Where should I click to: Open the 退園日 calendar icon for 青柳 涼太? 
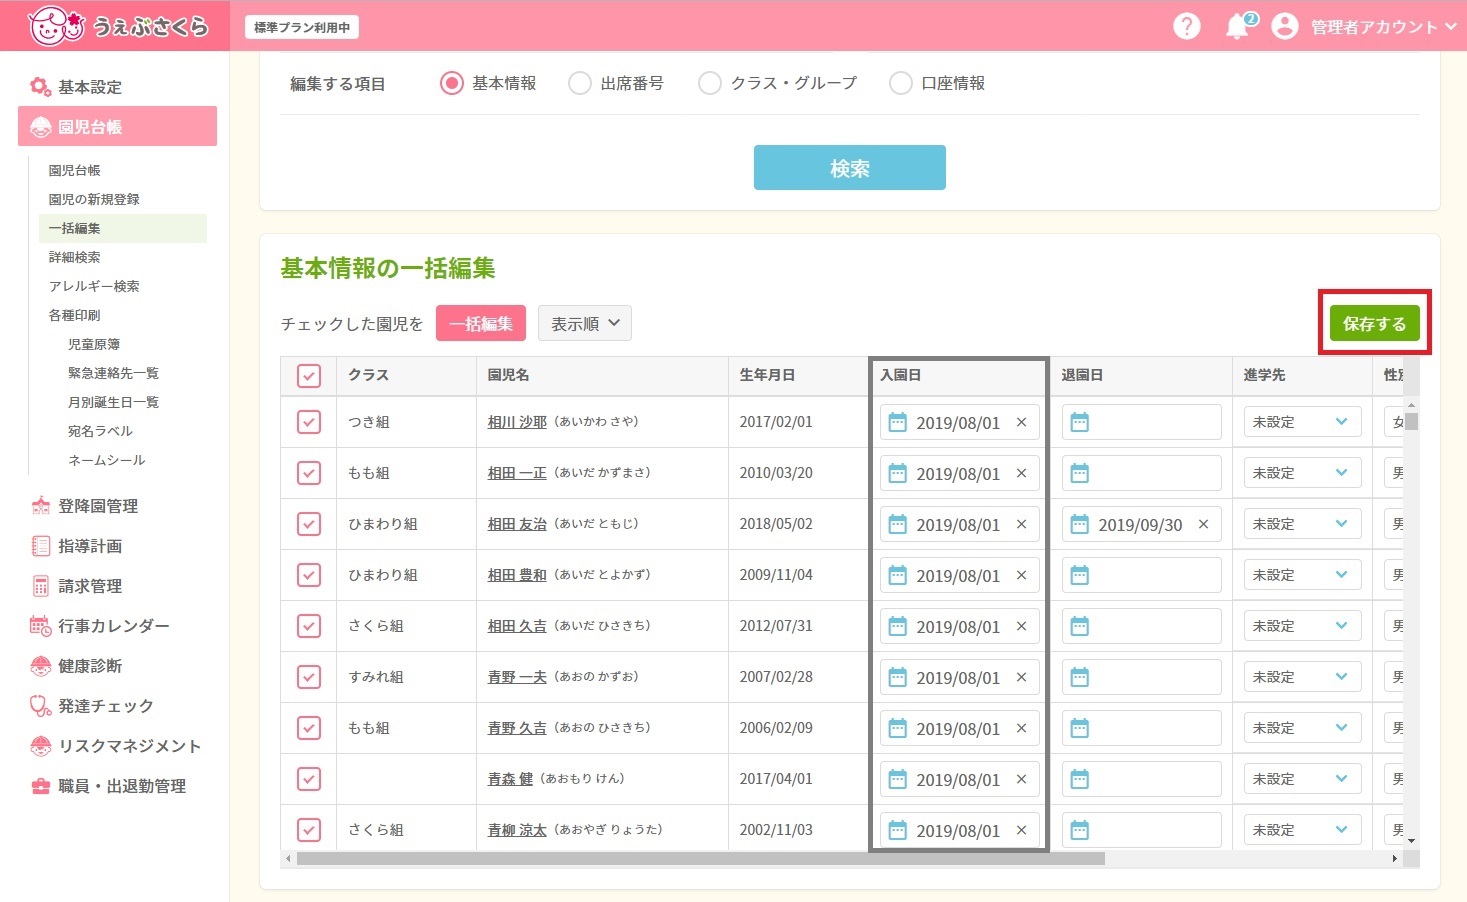(x=1079, y=830)
